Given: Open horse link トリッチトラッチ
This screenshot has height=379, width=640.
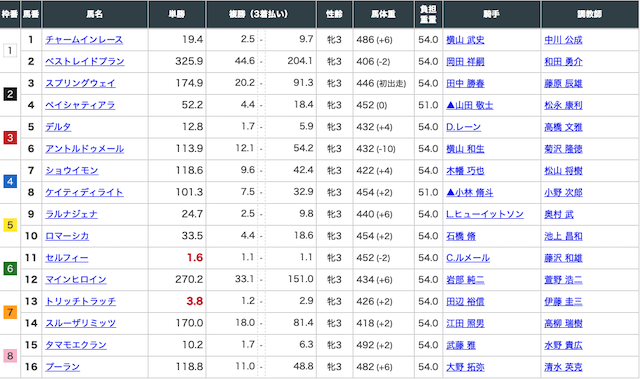Looking at the screenshot, I should click(x=80, y=301).
